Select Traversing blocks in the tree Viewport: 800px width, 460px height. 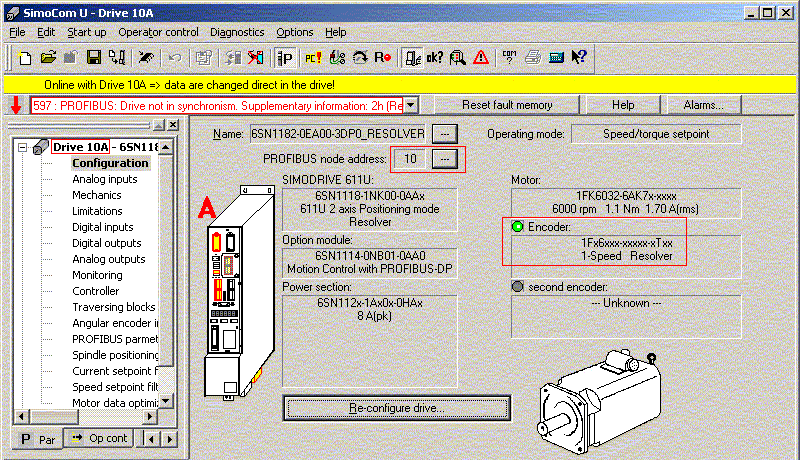coord(114,307)
